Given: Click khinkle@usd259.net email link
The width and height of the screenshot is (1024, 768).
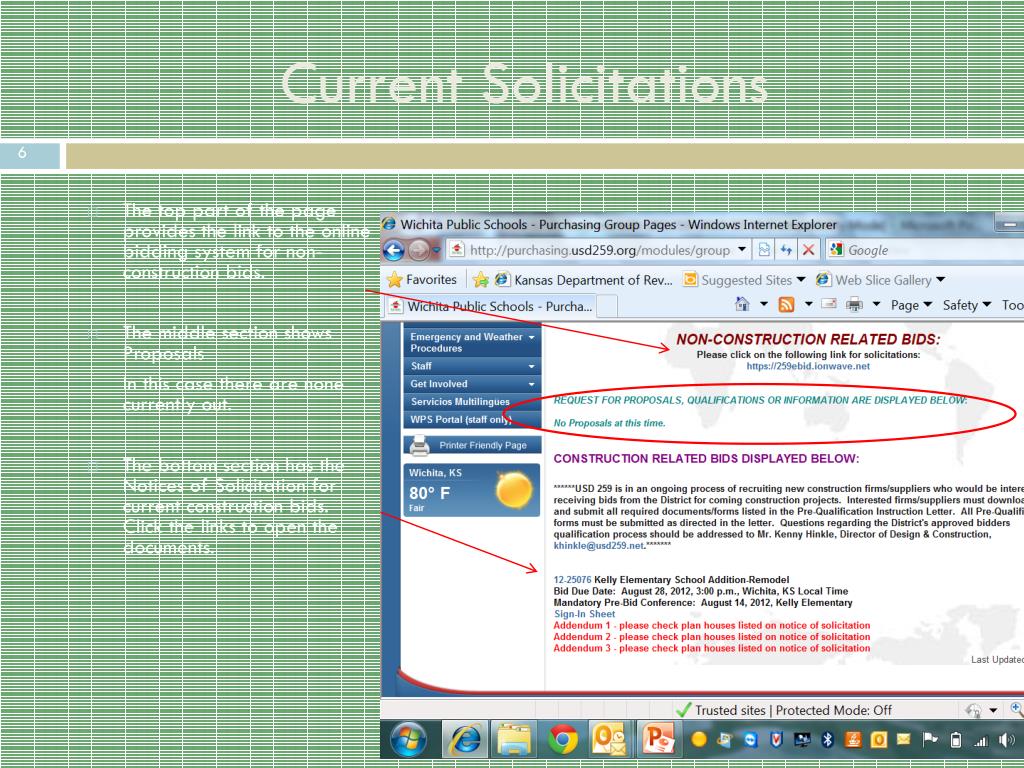Looking at the screenshot, I should (598, 546).
